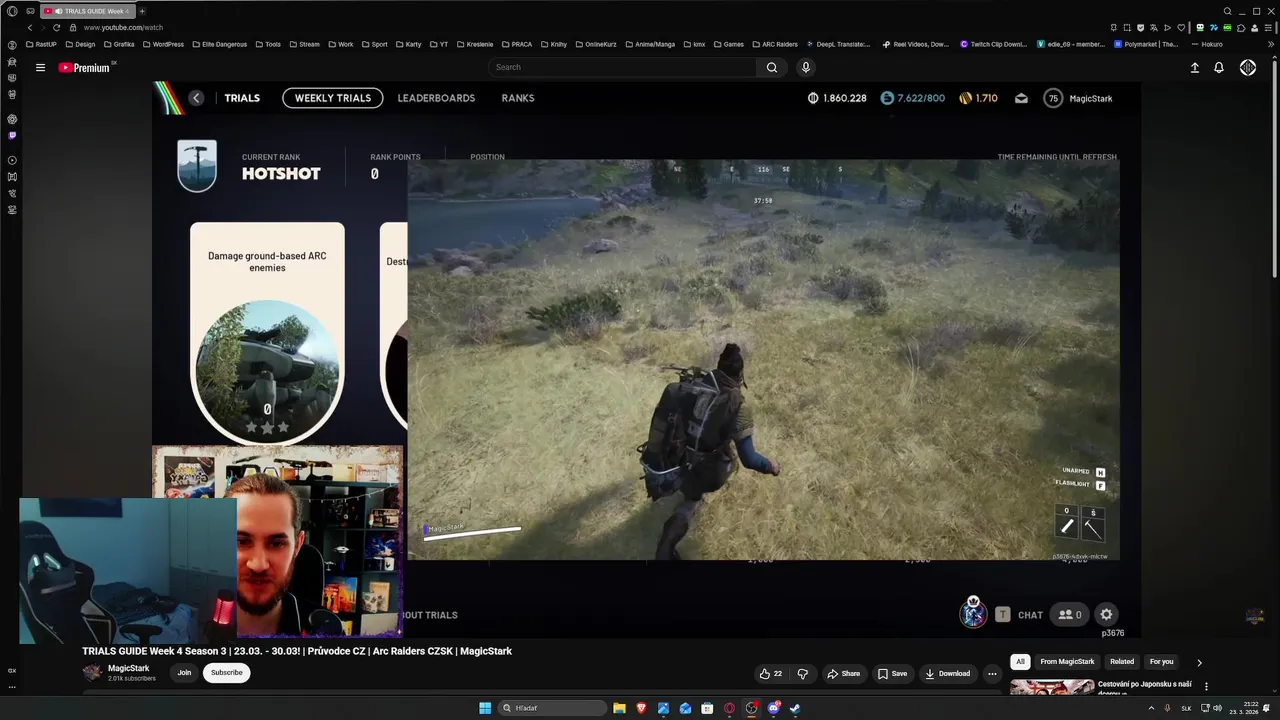
Task: Click the YouTube search magnifier button
Action: point(771,67)
